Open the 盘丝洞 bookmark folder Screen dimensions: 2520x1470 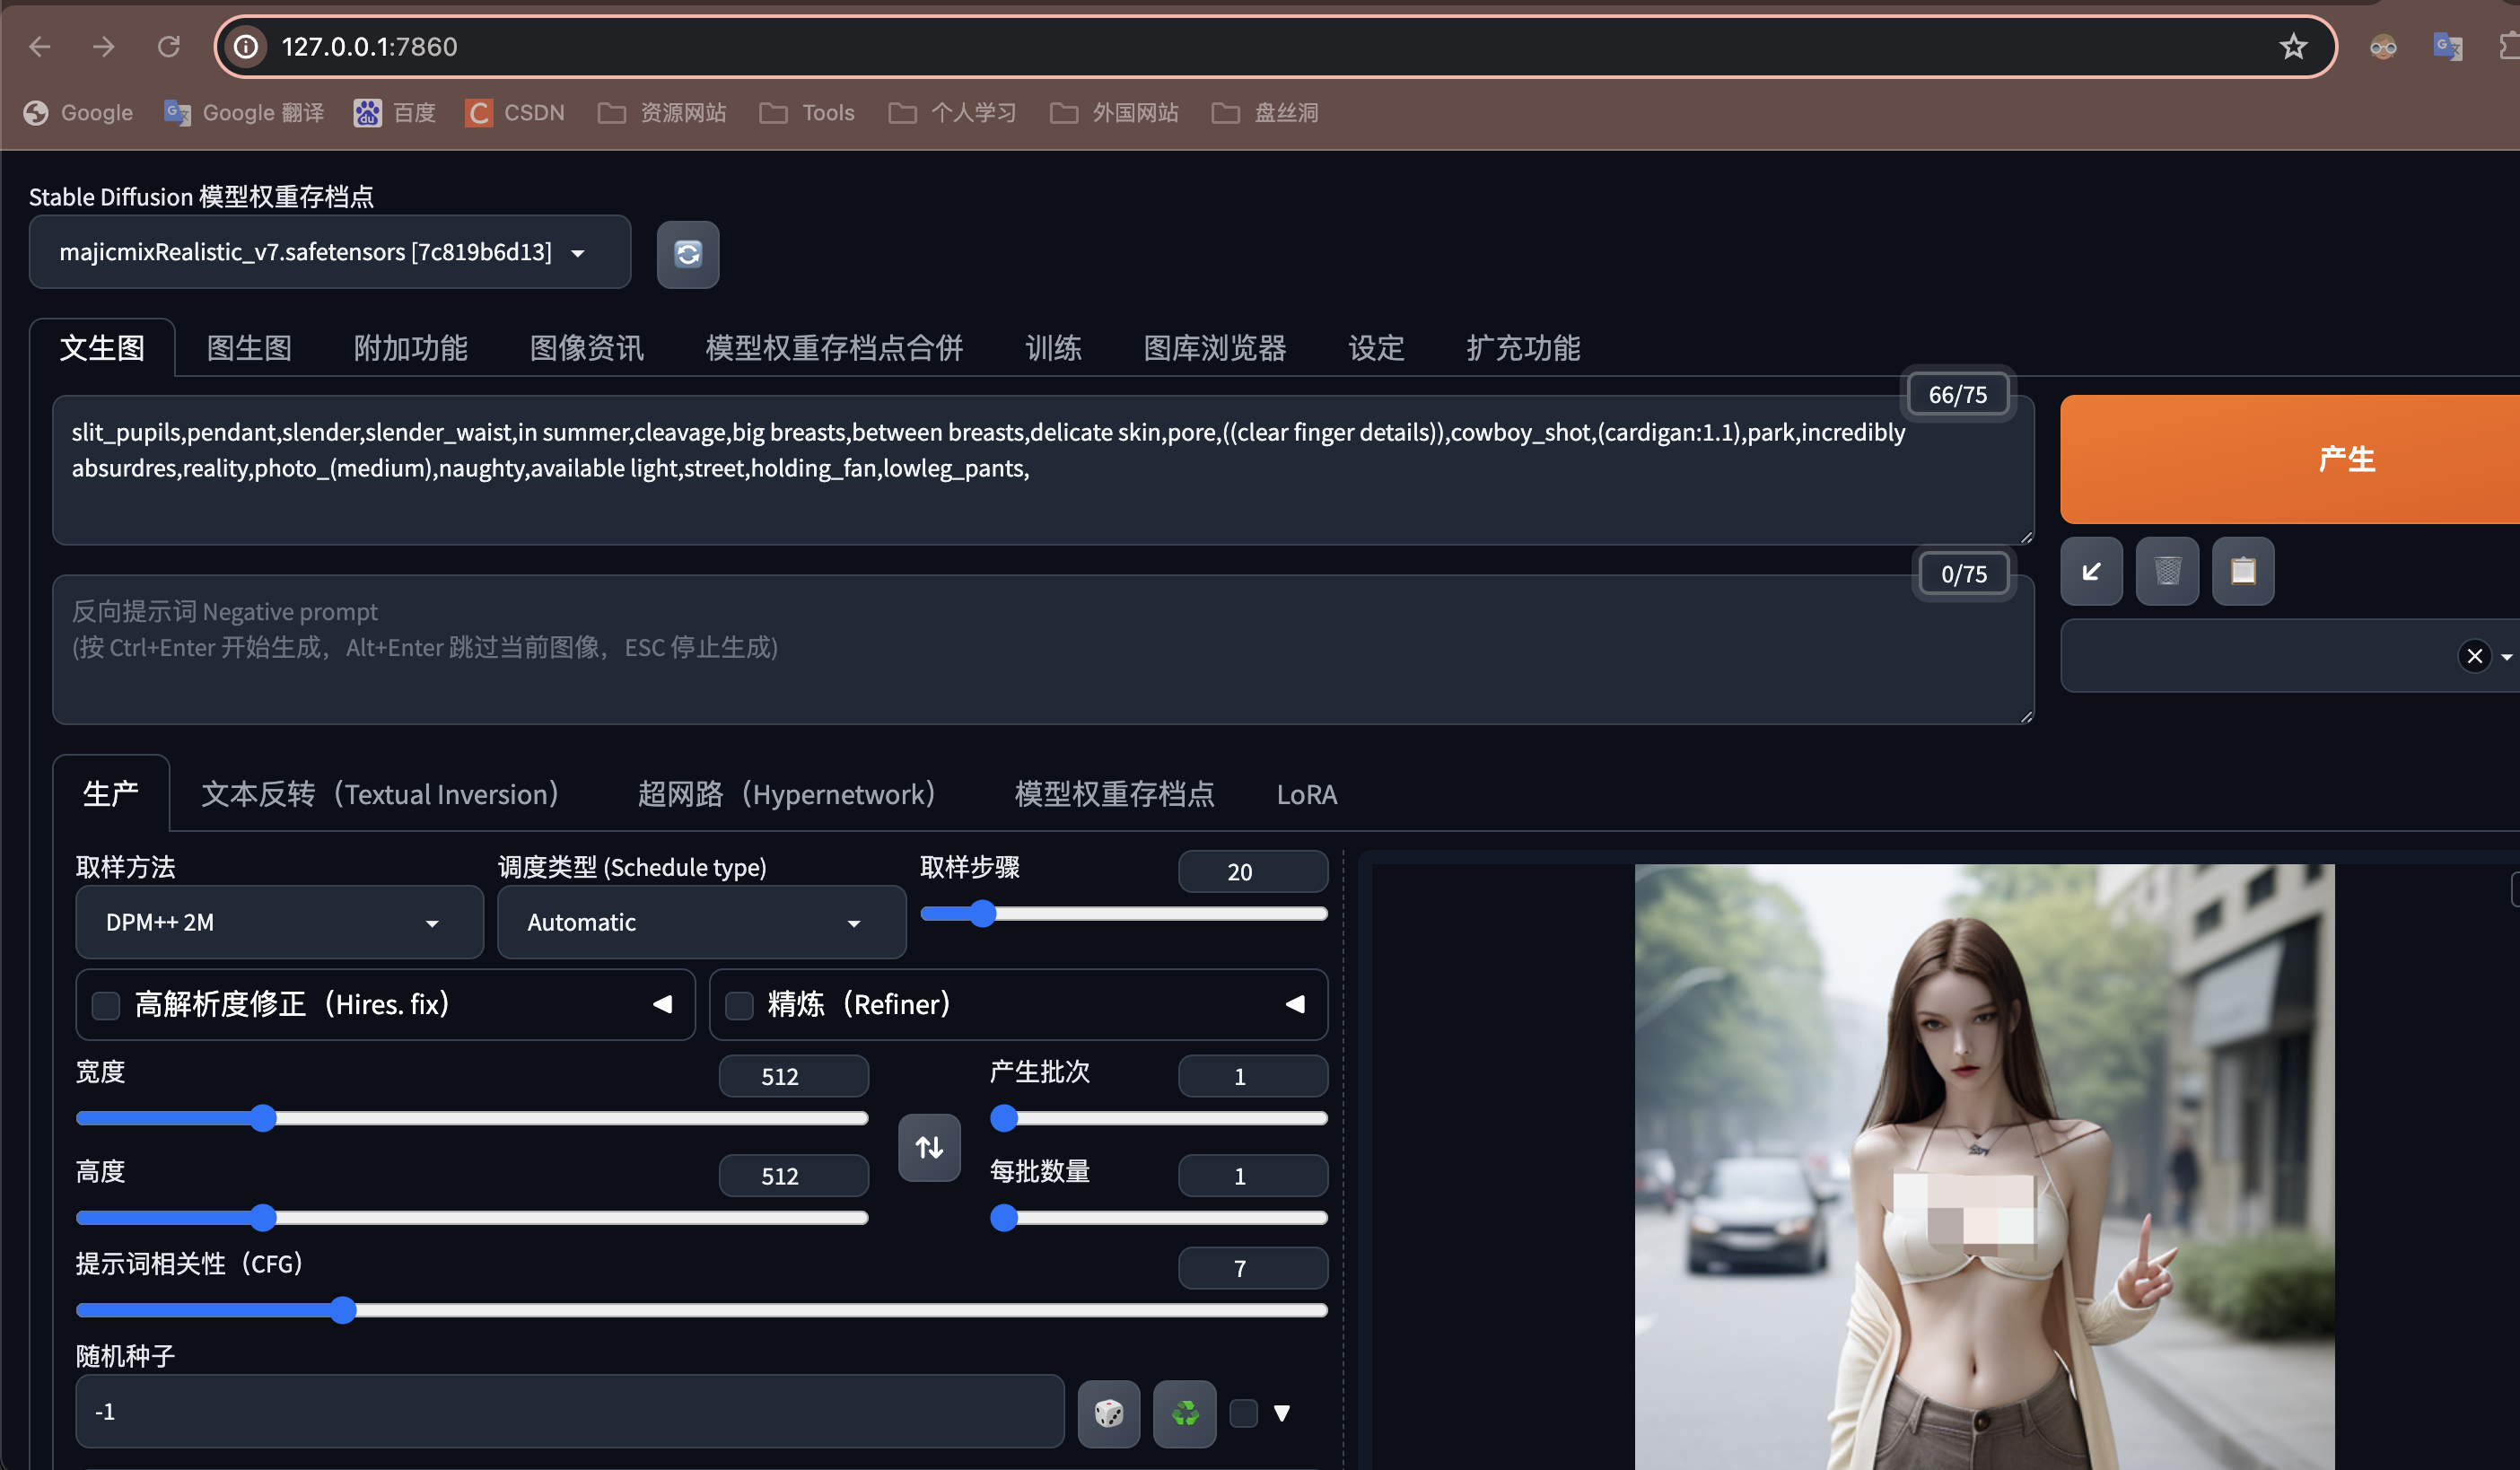pos(1265,112)
